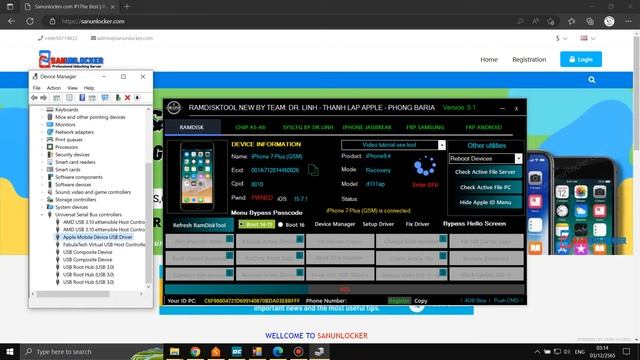Click Hide Apple ID Menu button
This screenshot has width=640, height=360.
(x=485, y=202)
